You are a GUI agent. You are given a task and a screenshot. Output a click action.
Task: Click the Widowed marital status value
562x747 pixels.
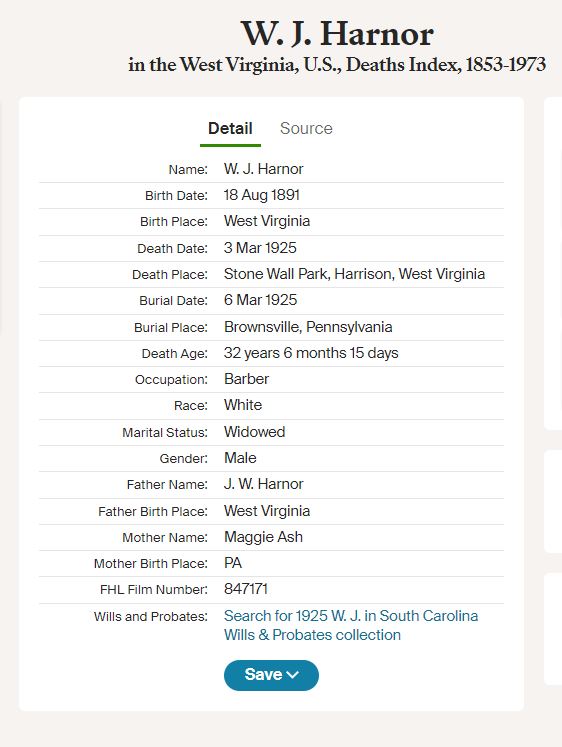point(254,432)
